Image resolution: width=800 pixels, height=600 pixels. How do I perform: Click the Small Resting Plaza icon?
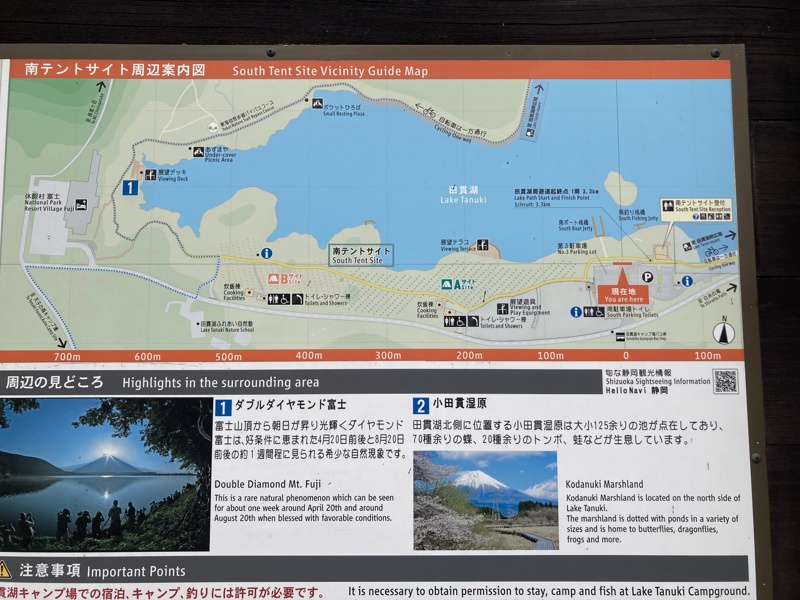pos(317,104)
